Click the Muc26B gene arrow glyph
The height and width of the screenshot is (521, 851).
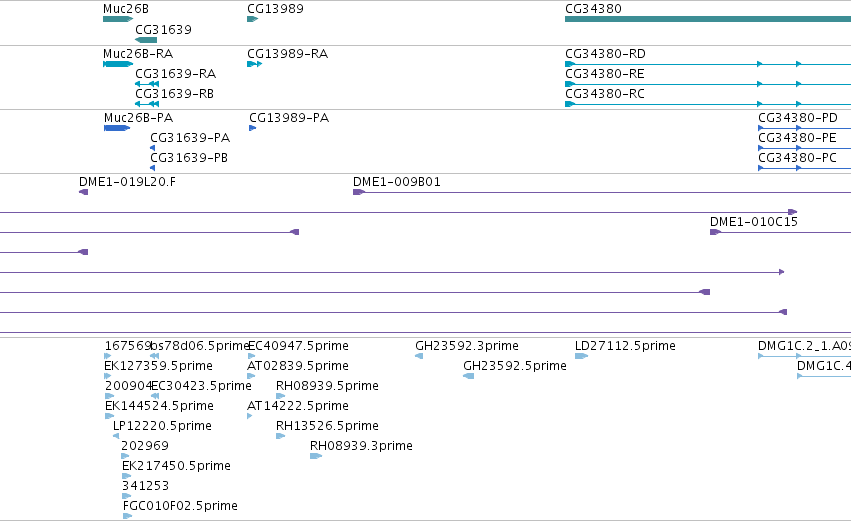click(x=118, y=20)
